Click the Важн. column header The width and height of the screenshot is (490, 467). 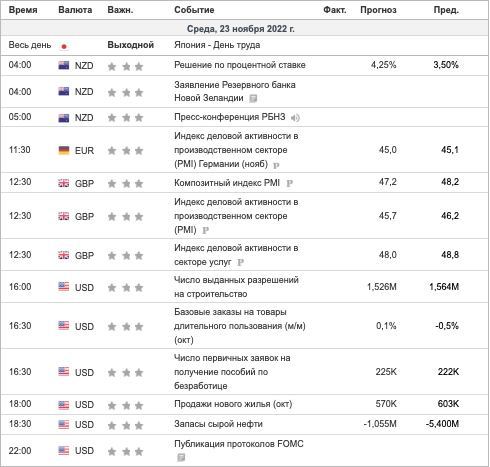[x=120, y=10]
